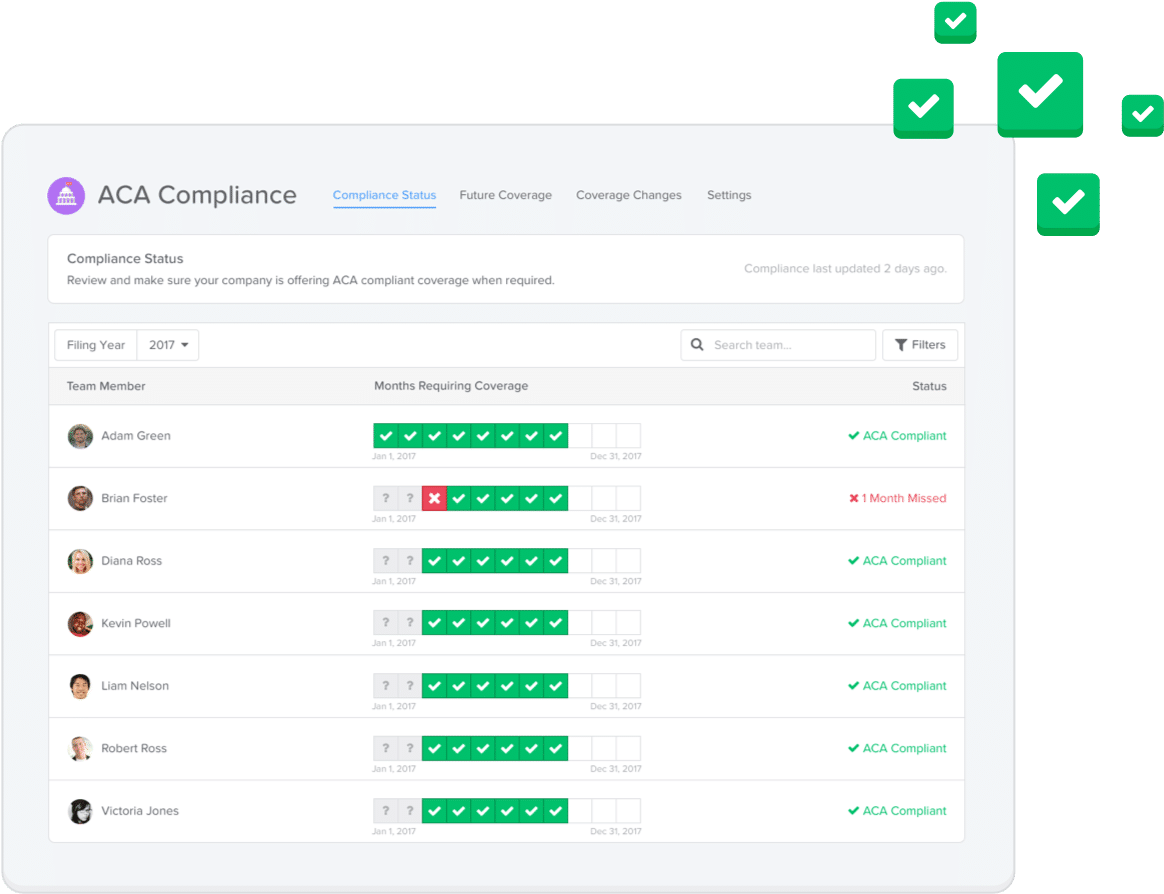1164x894 pixels.
Task: Click Adam Green's ACA Compliant status
Action: tap(897, 436)
